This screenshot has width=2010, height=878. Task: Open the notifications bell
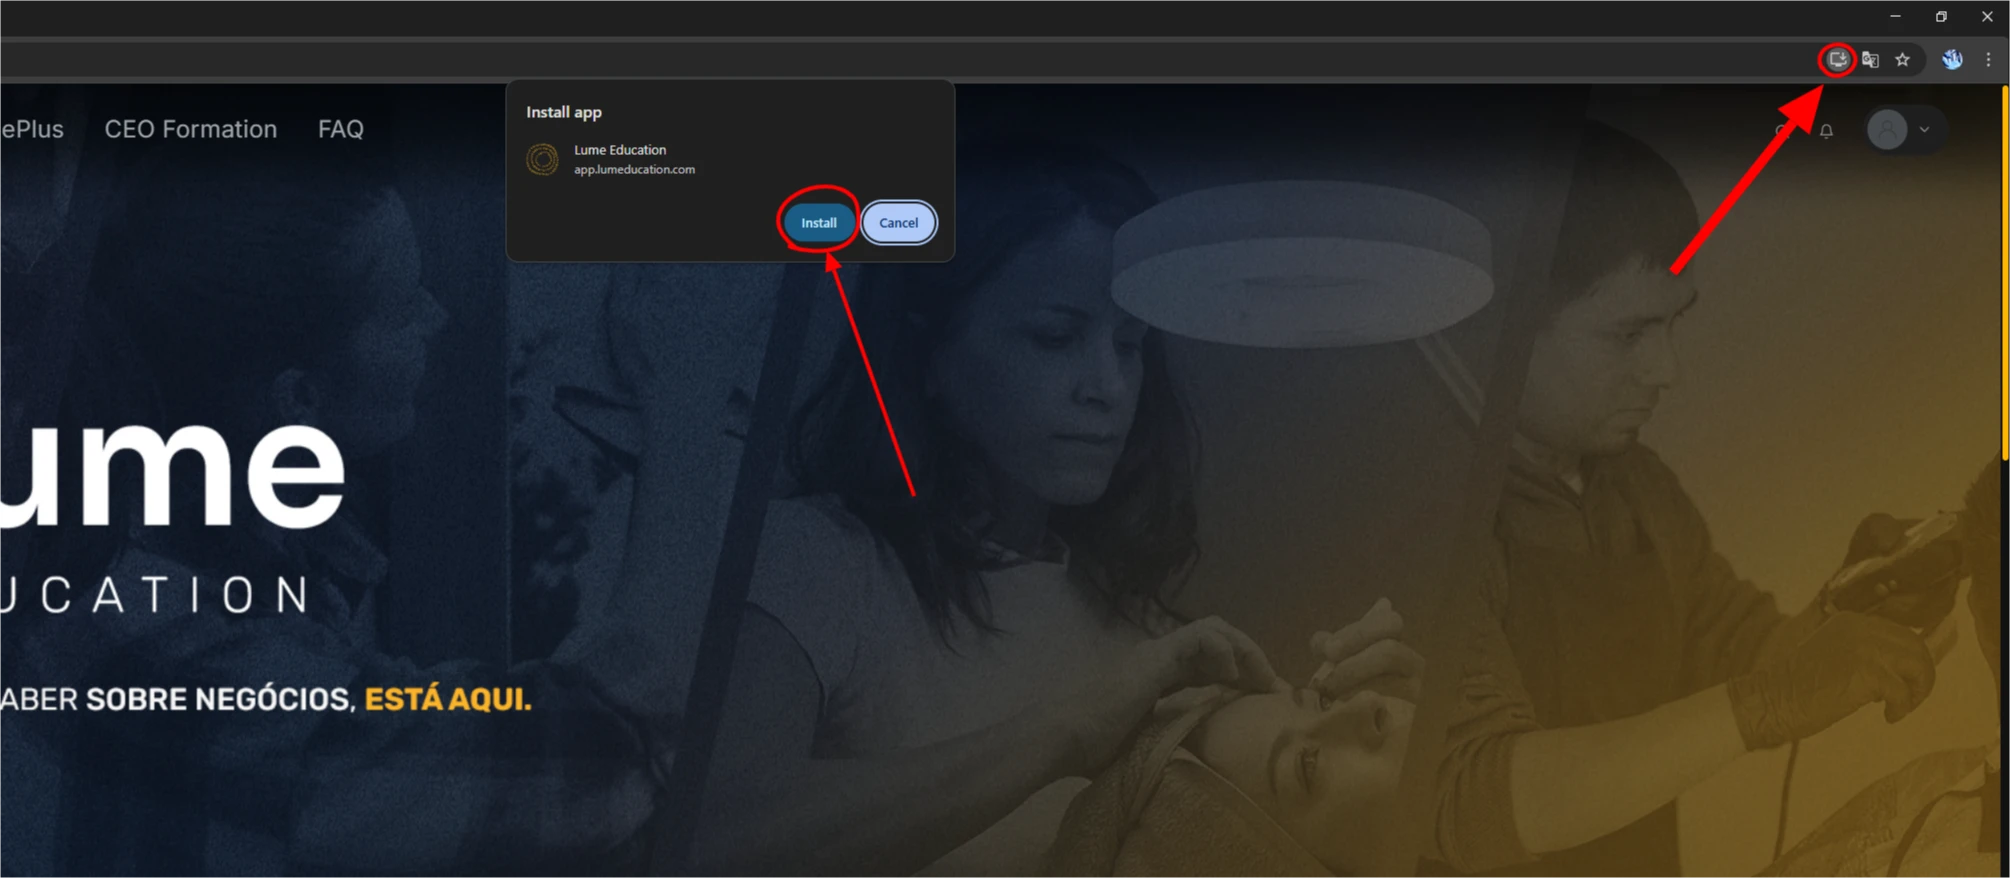point(1826,131)
